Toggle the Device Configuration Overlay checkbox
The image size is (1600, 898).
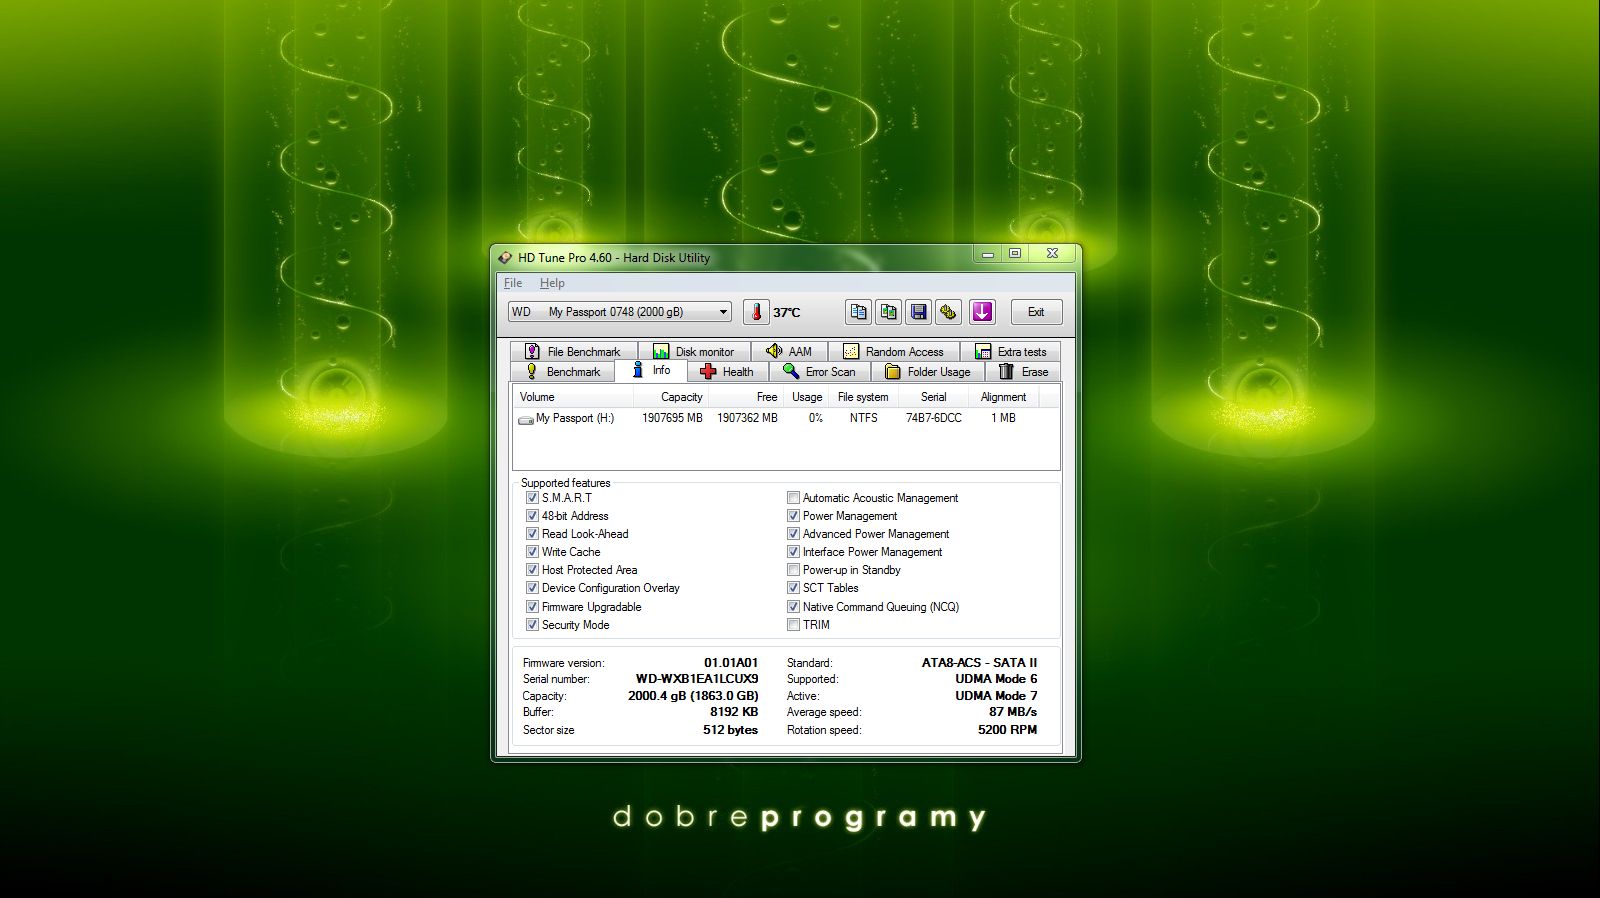click(532, 587)
